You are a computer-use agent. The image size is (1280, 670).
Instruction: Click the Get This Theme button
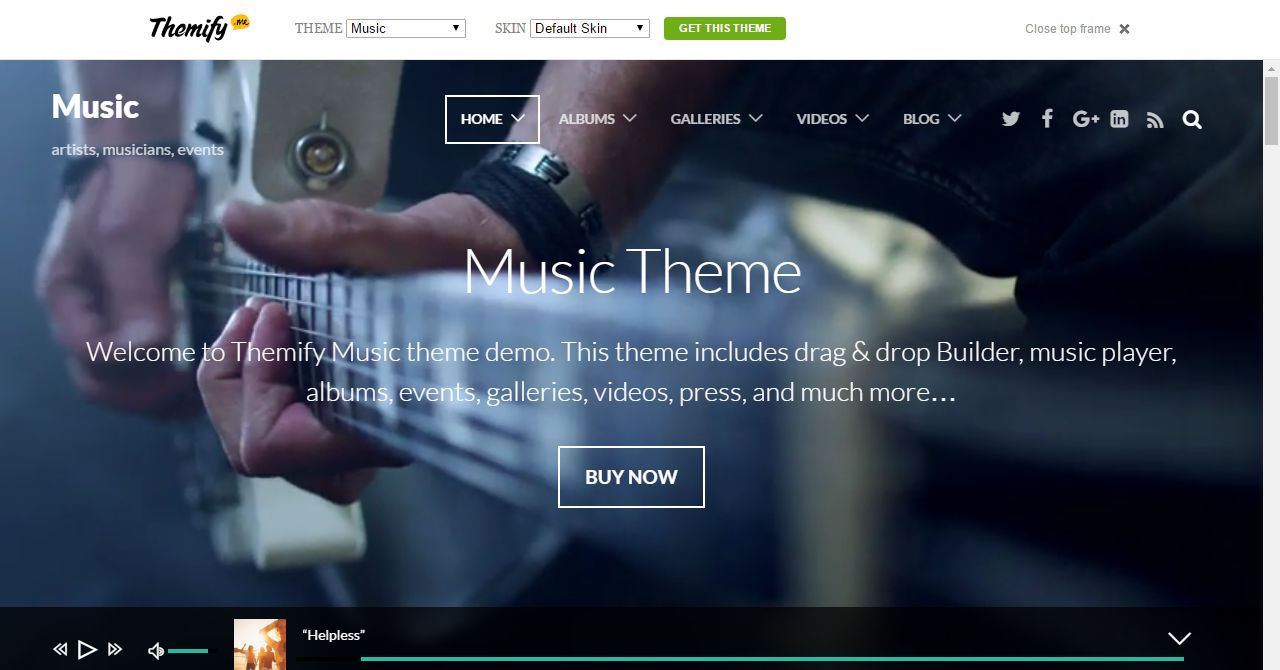coord(725,28)
